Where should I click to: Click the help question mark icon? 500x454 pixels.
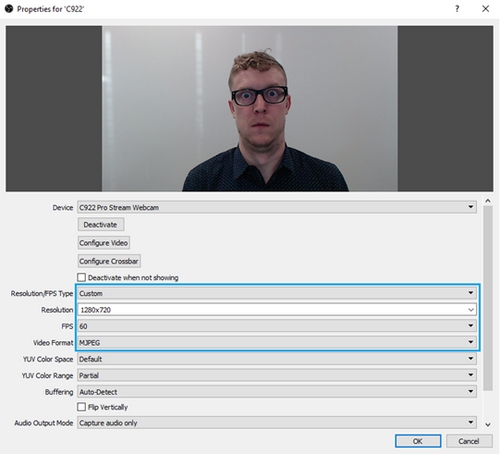[457, 9]
